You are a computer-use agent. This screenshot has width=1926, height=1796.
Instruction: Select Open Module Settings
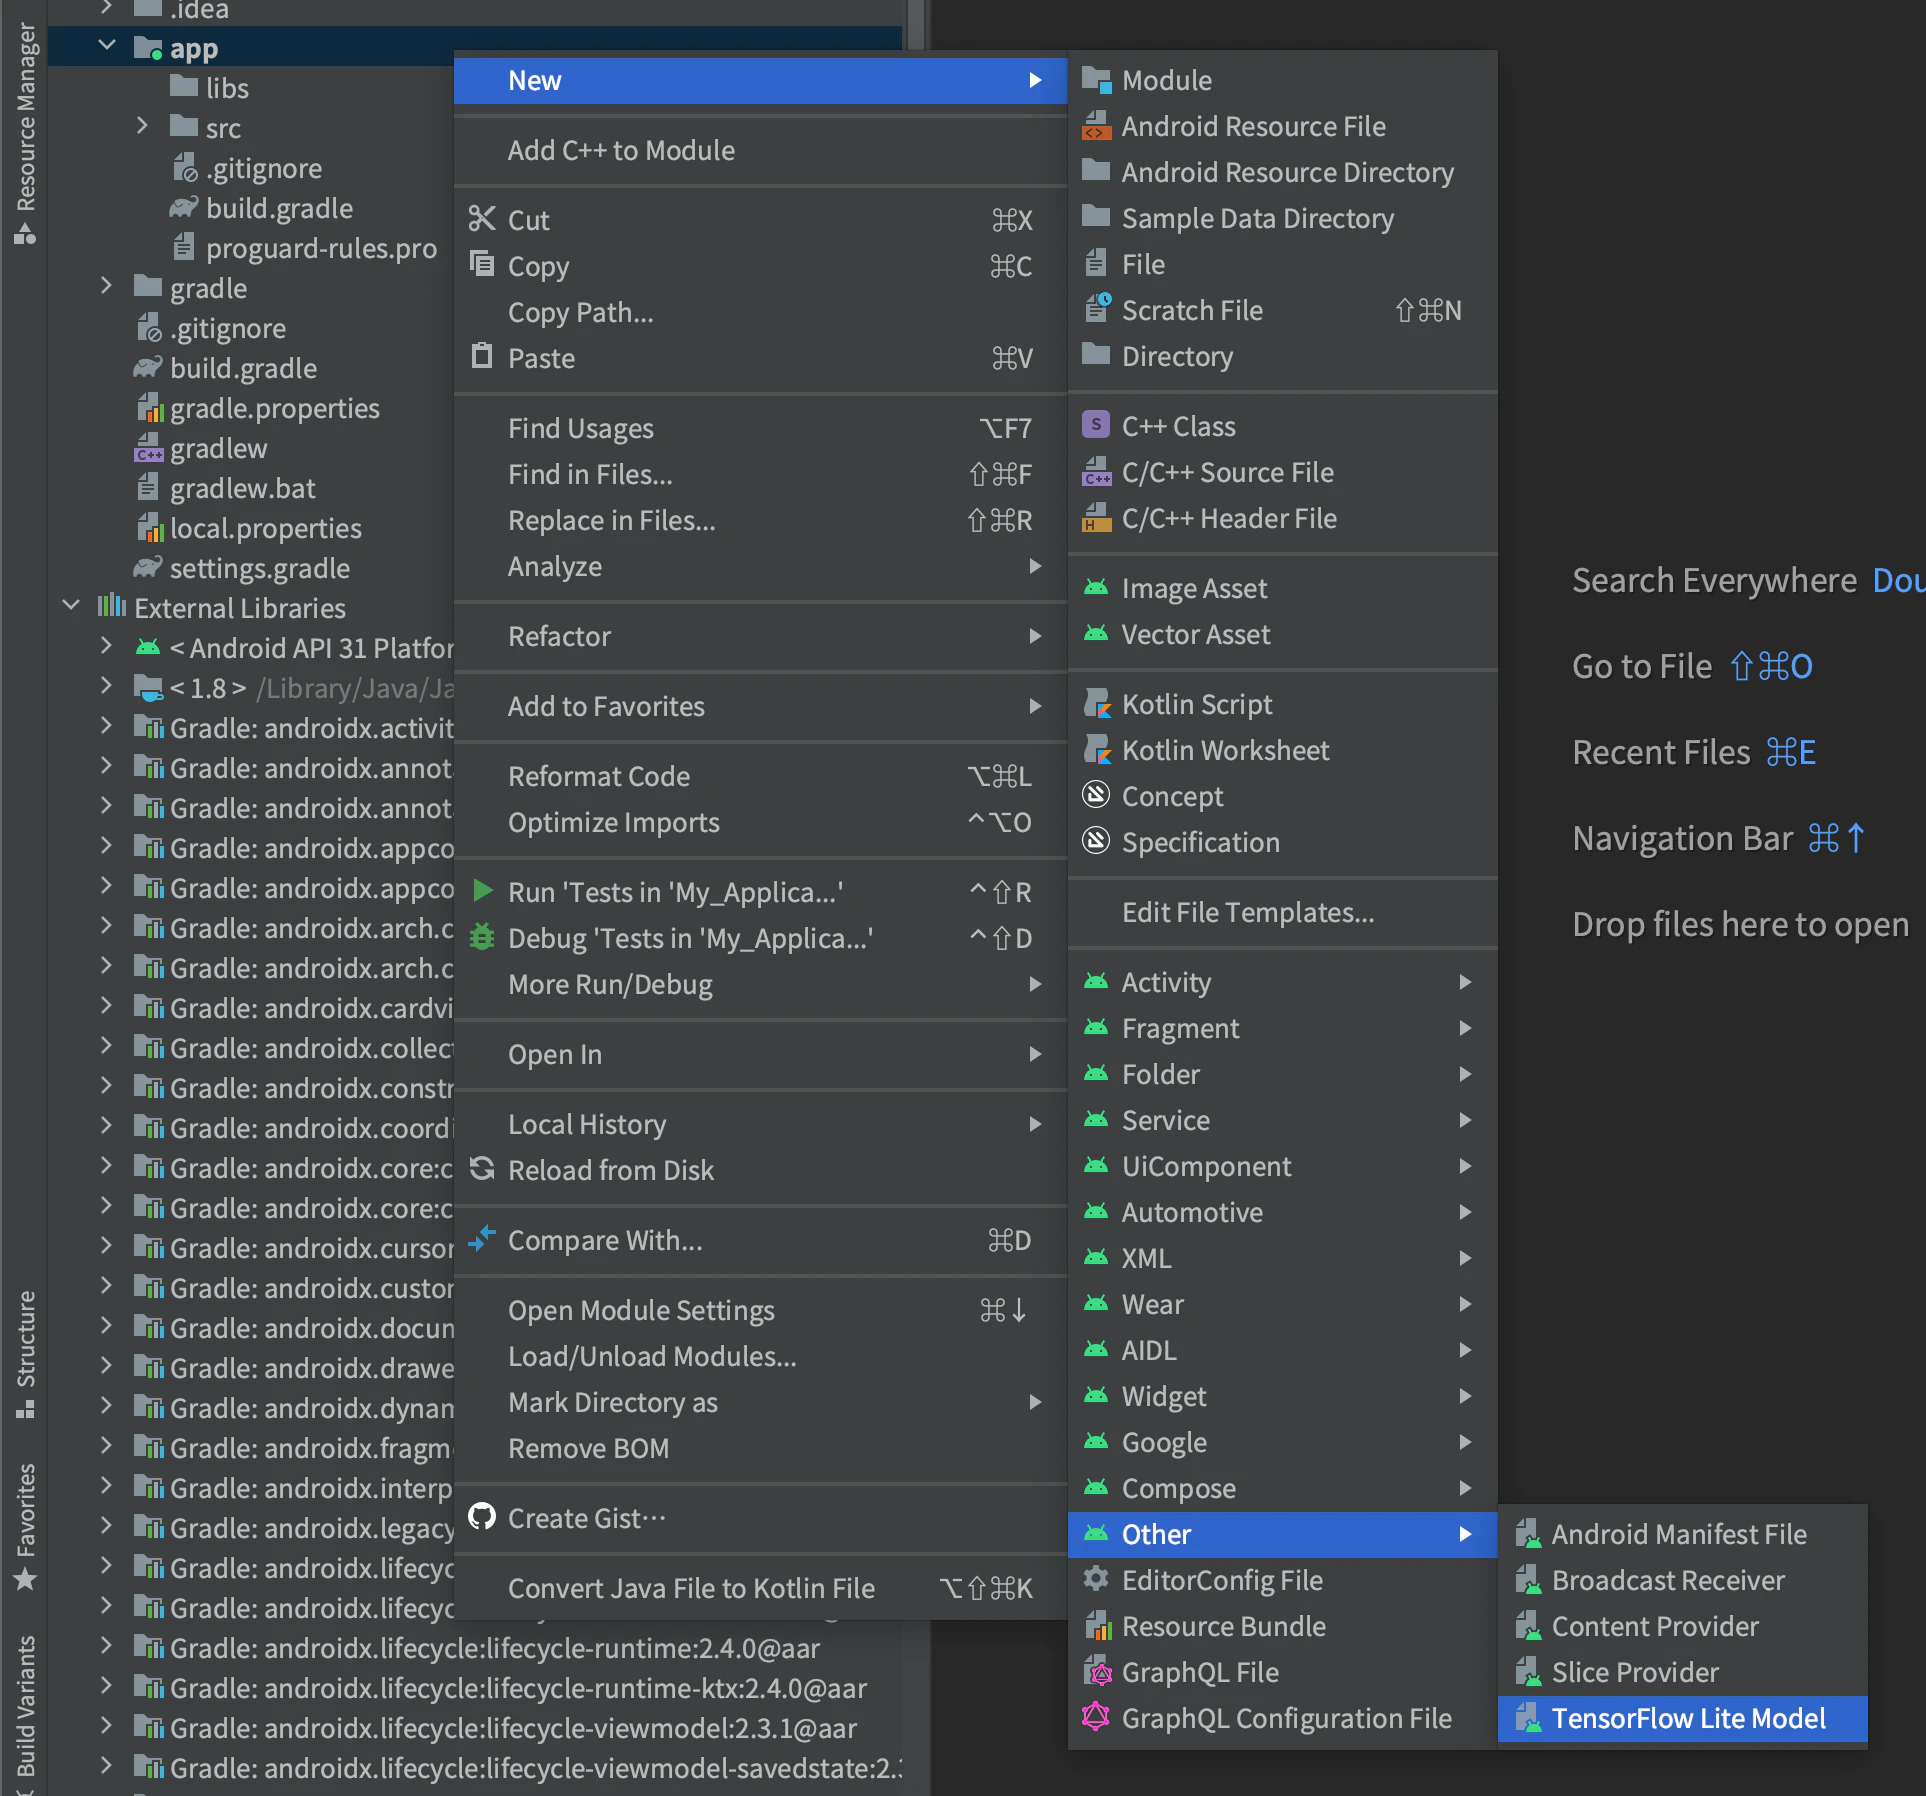point(760,1310)
